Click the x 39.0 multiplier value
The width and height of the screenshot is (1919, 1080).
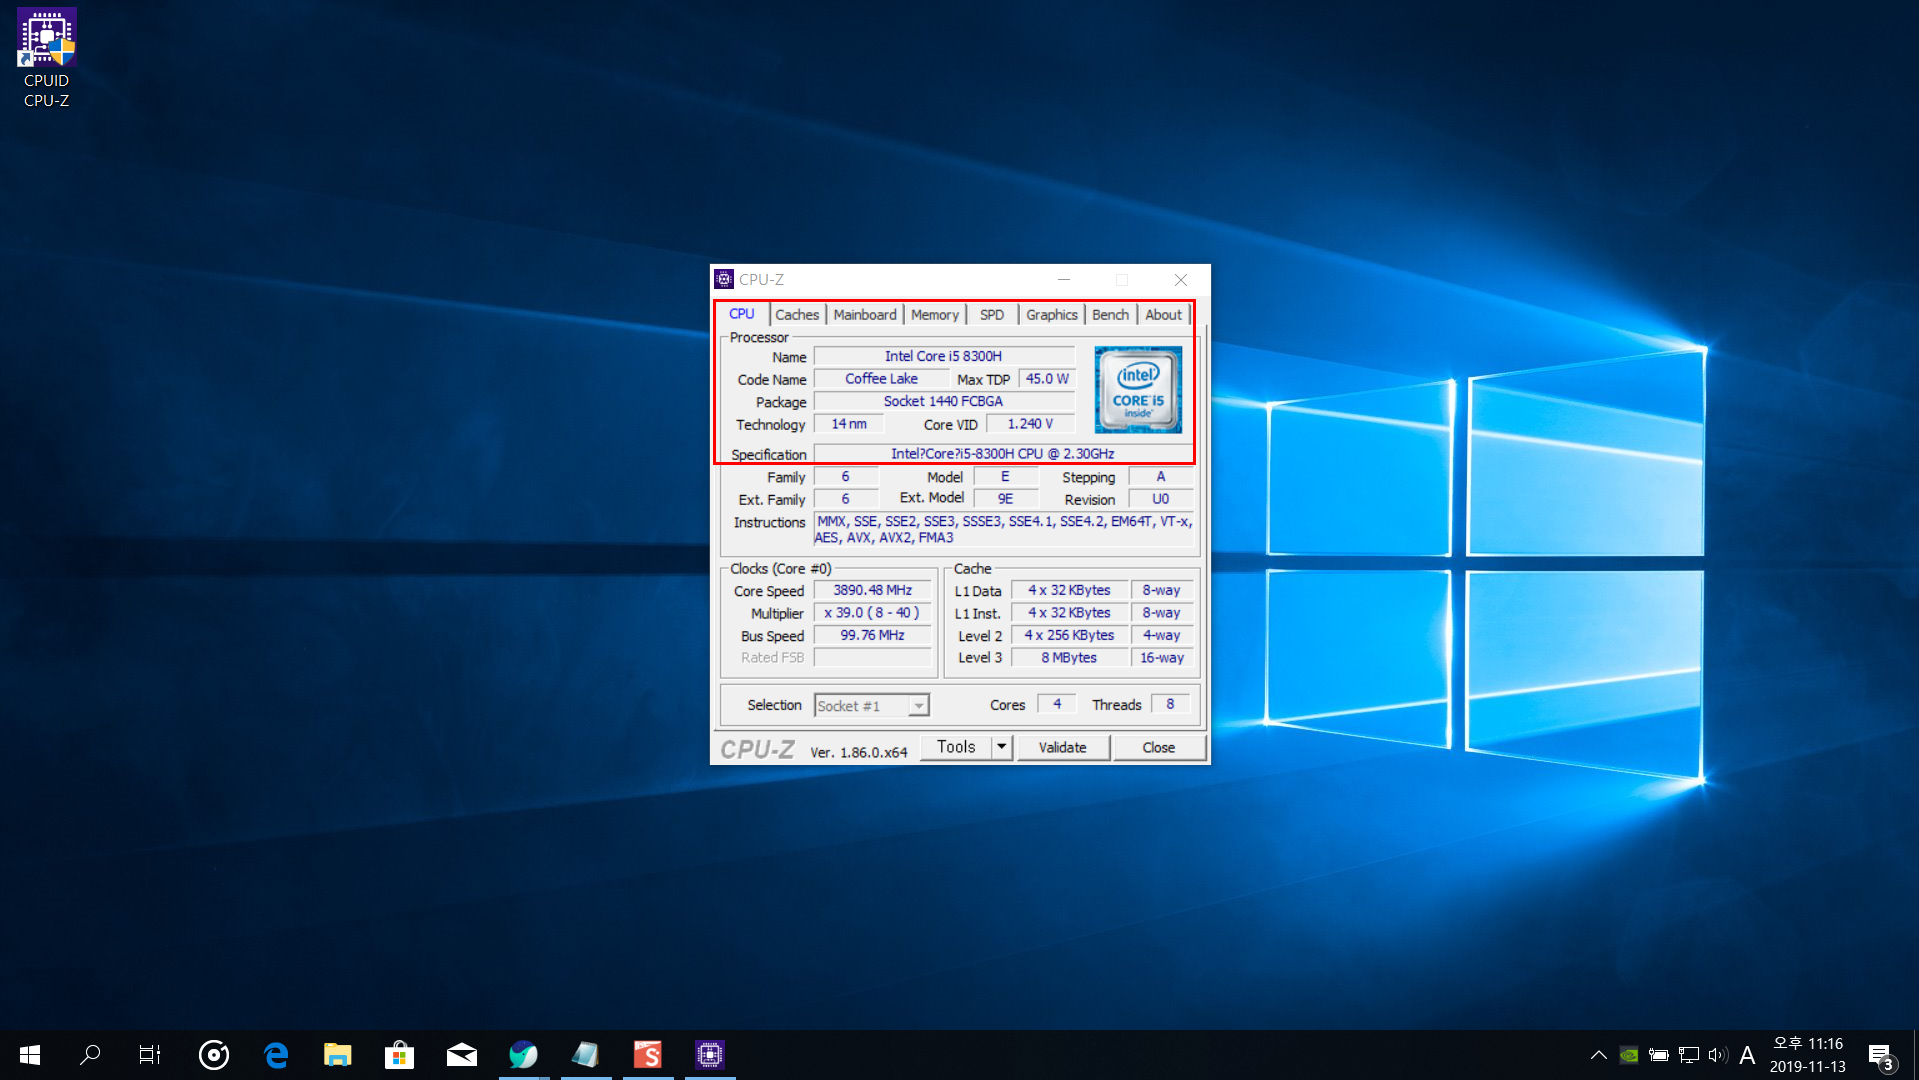[873, 613]
